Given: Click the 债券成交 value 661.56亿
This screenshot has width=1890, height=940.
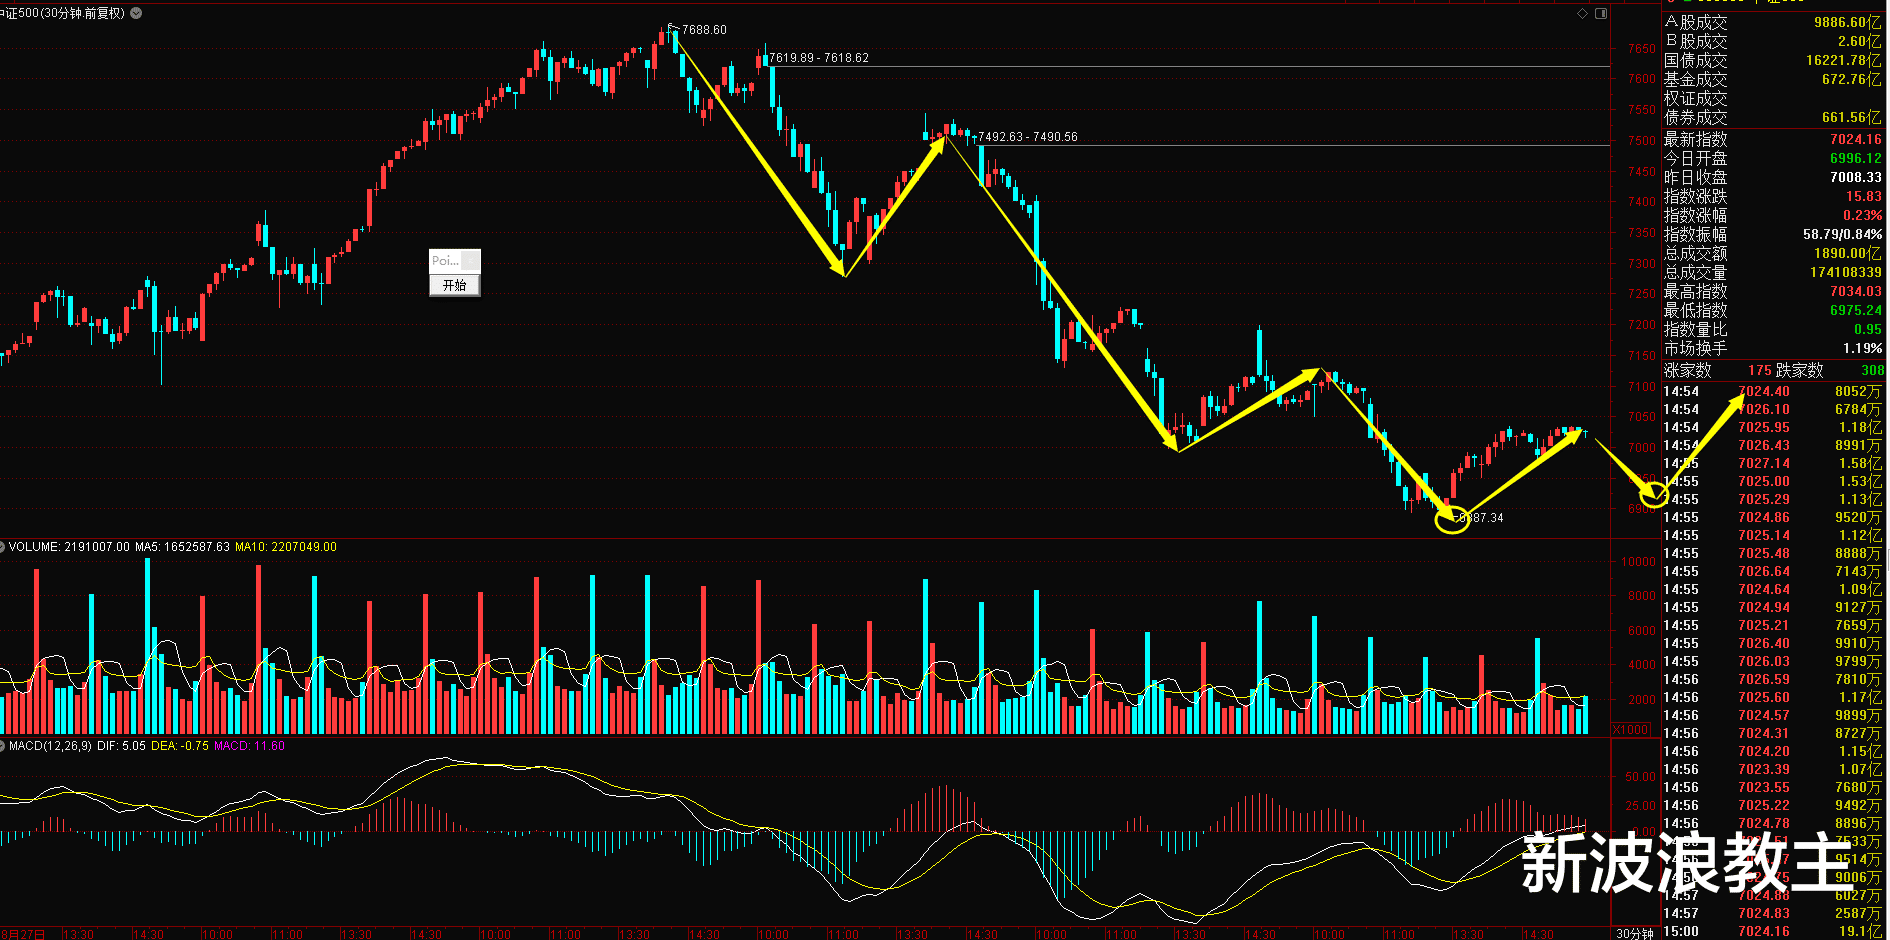Looking at the screenshot, I should [1851, 117].
